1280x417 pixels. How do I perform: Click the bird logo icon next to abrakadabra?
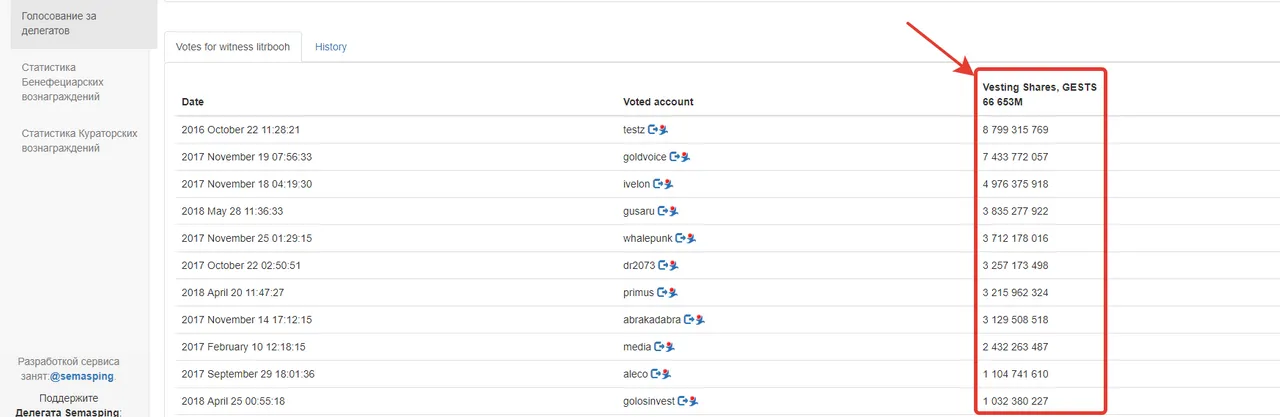[702, 320]
